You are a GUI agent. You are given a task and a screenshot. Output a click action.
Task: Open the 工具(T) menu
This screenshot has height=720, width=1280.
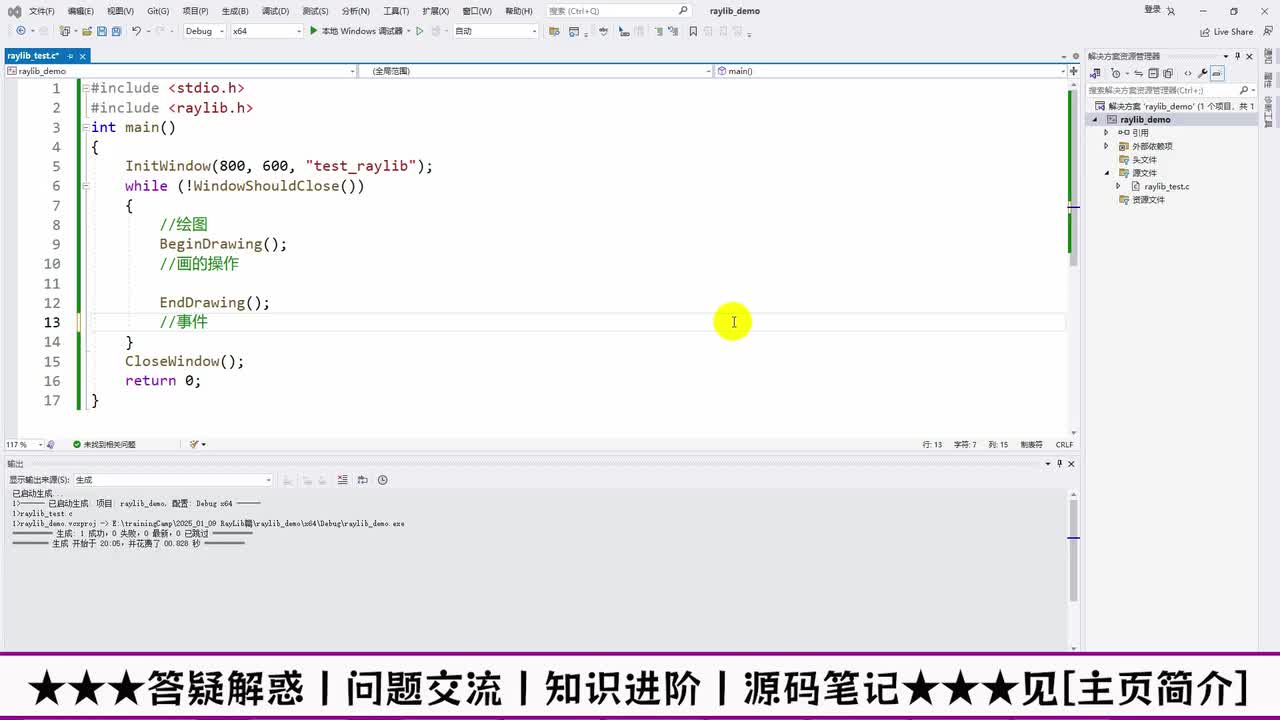(x=396, y=11)
